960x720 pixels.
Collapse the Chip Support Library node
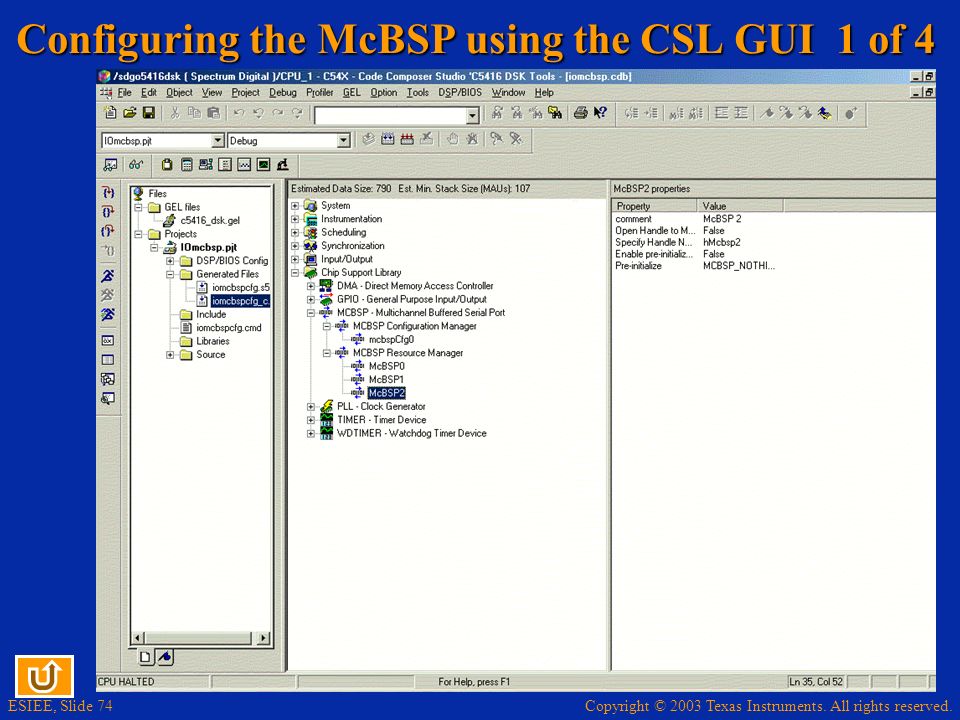[295, 272]
